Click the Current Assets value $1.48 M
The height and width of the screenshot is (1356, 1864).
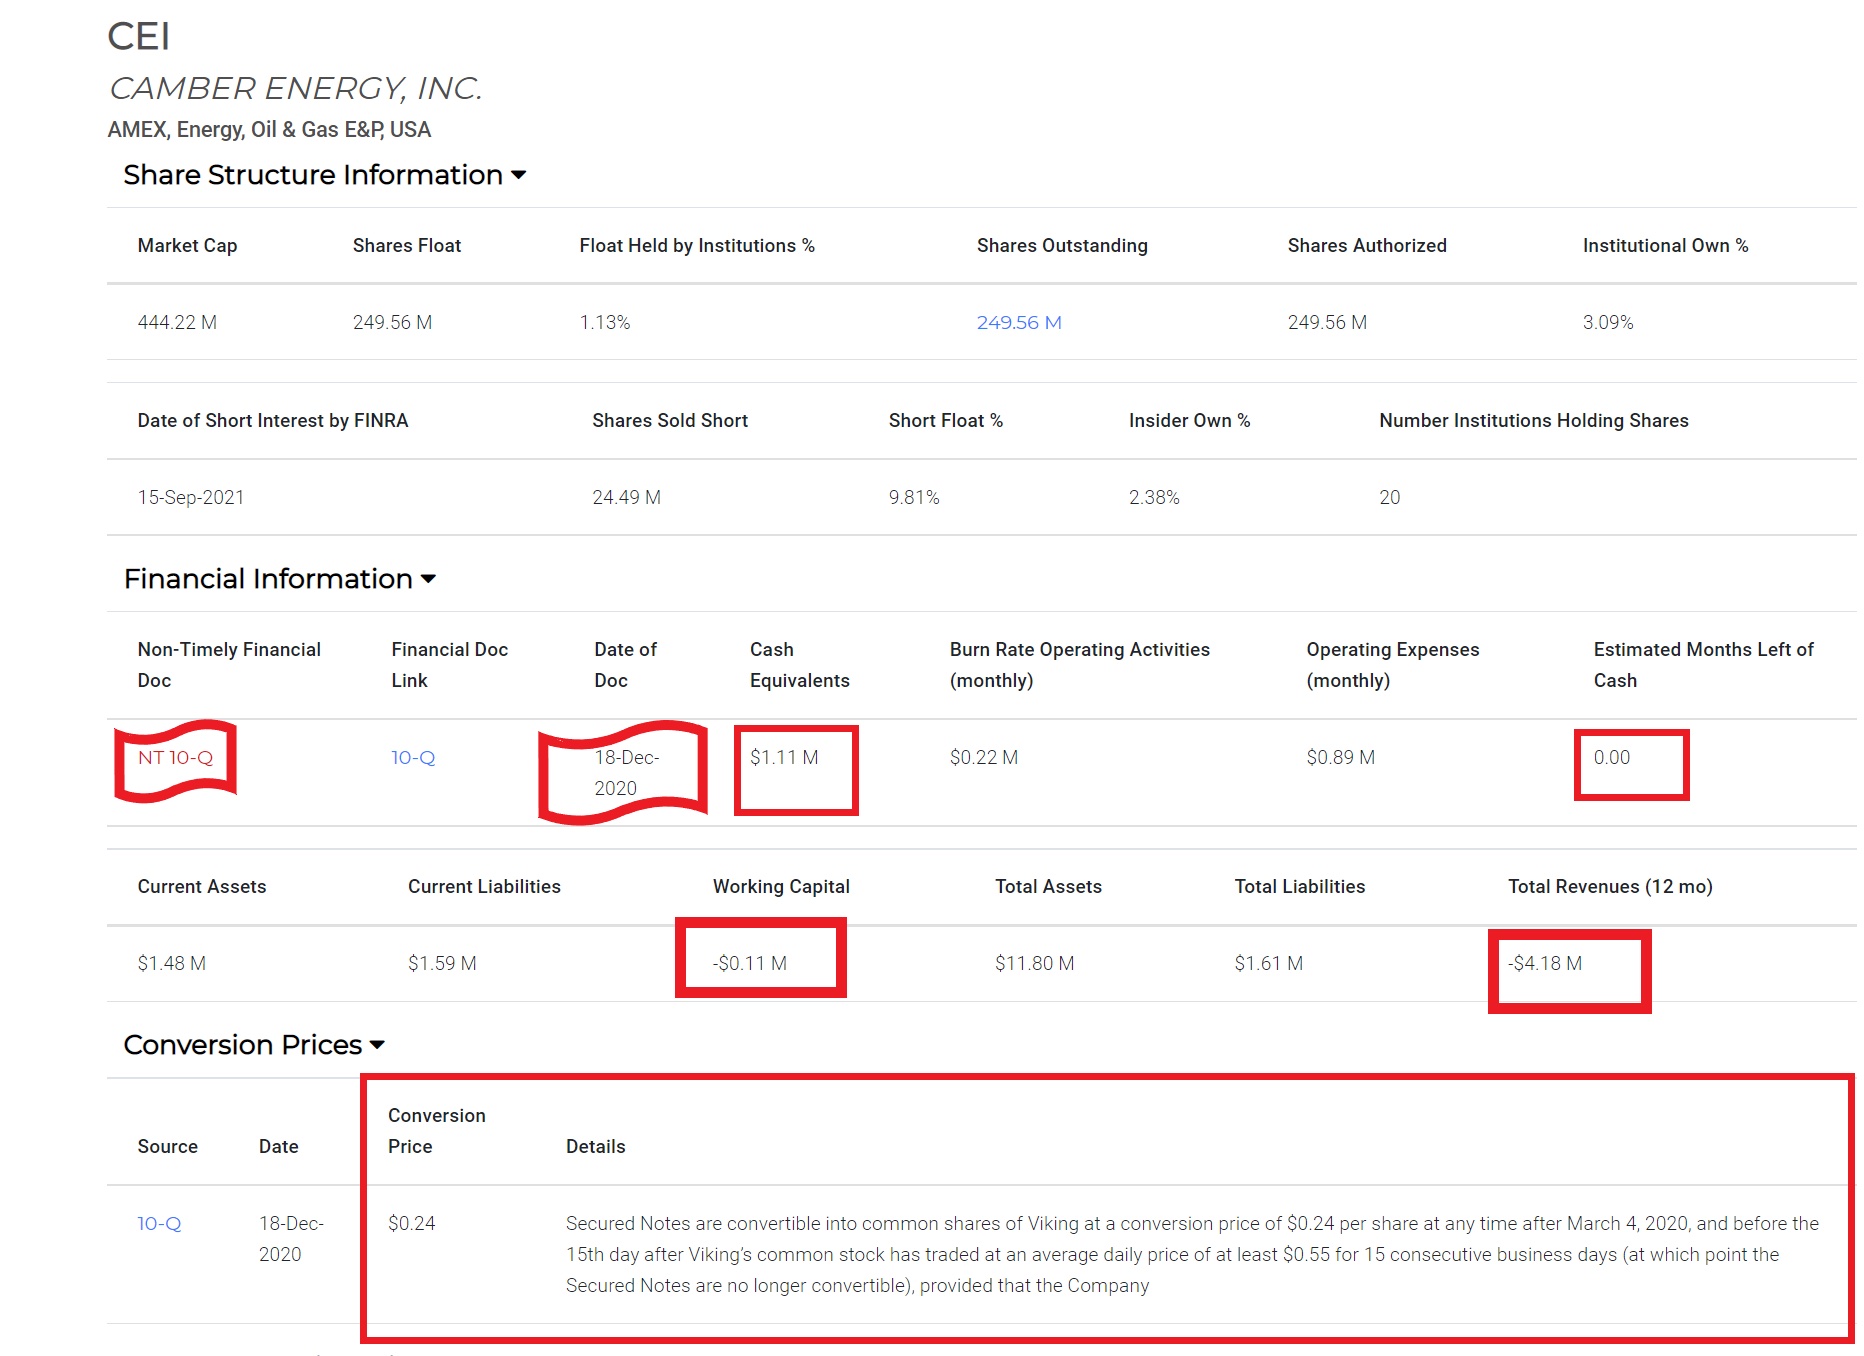(x=171, y=964)
